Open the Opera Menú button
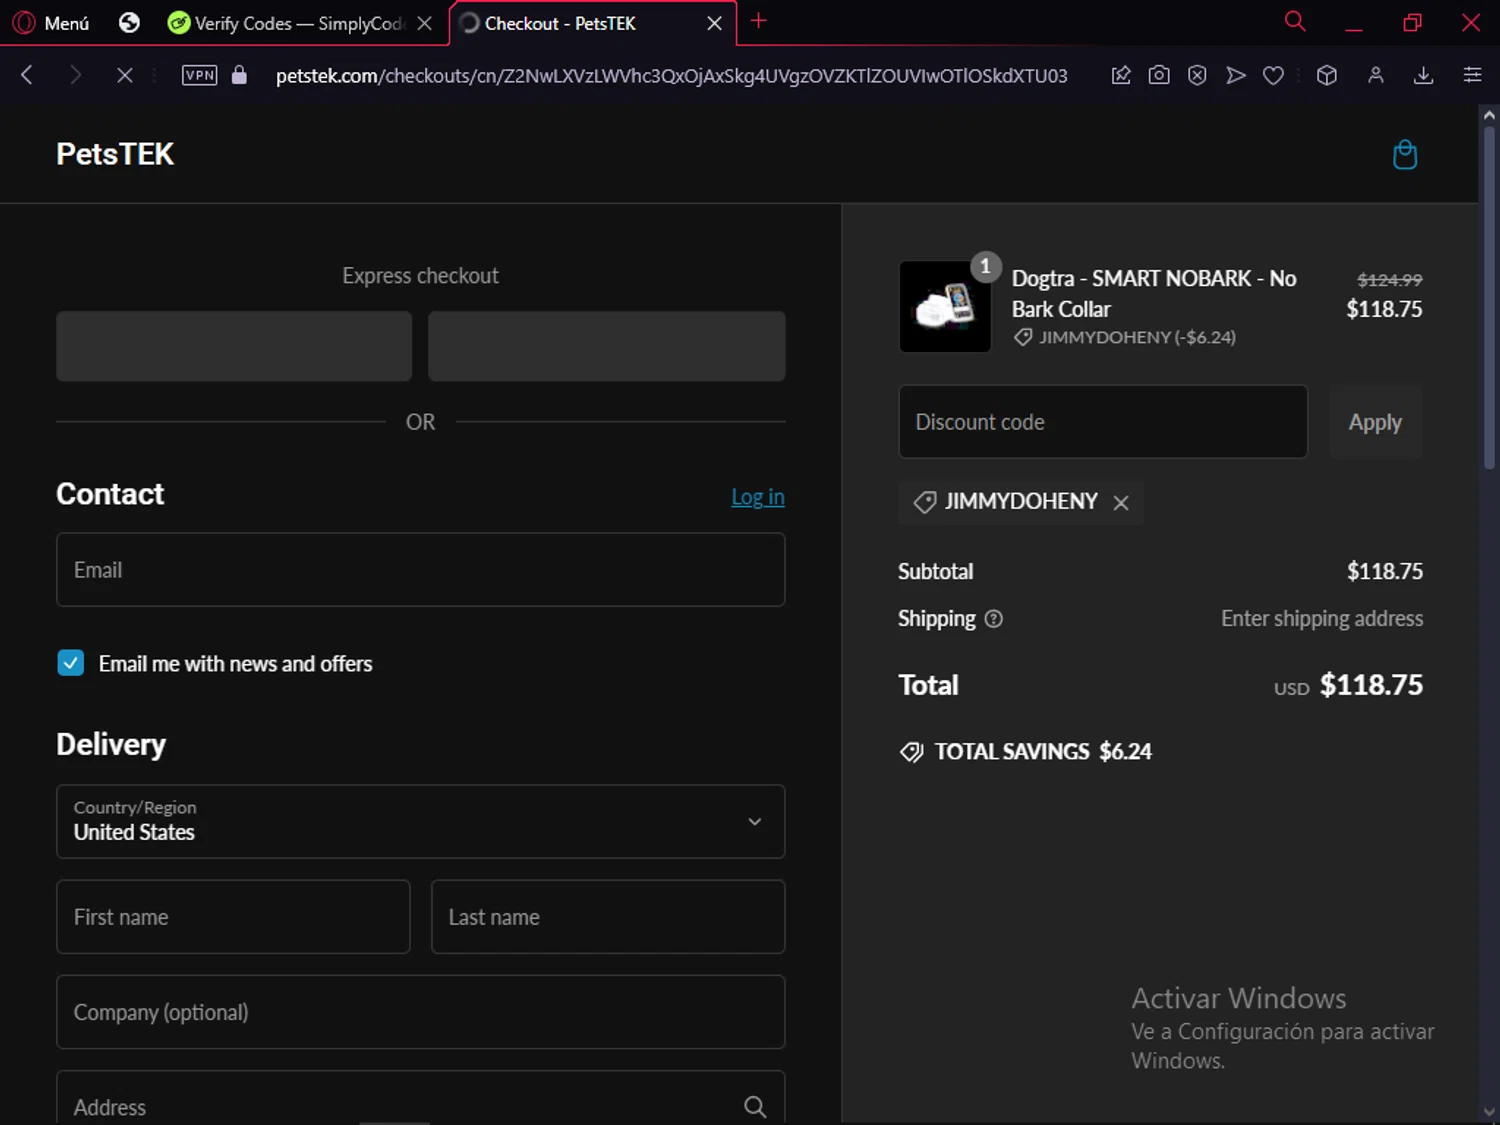Screen dimensions: 1500x1125 51,22
